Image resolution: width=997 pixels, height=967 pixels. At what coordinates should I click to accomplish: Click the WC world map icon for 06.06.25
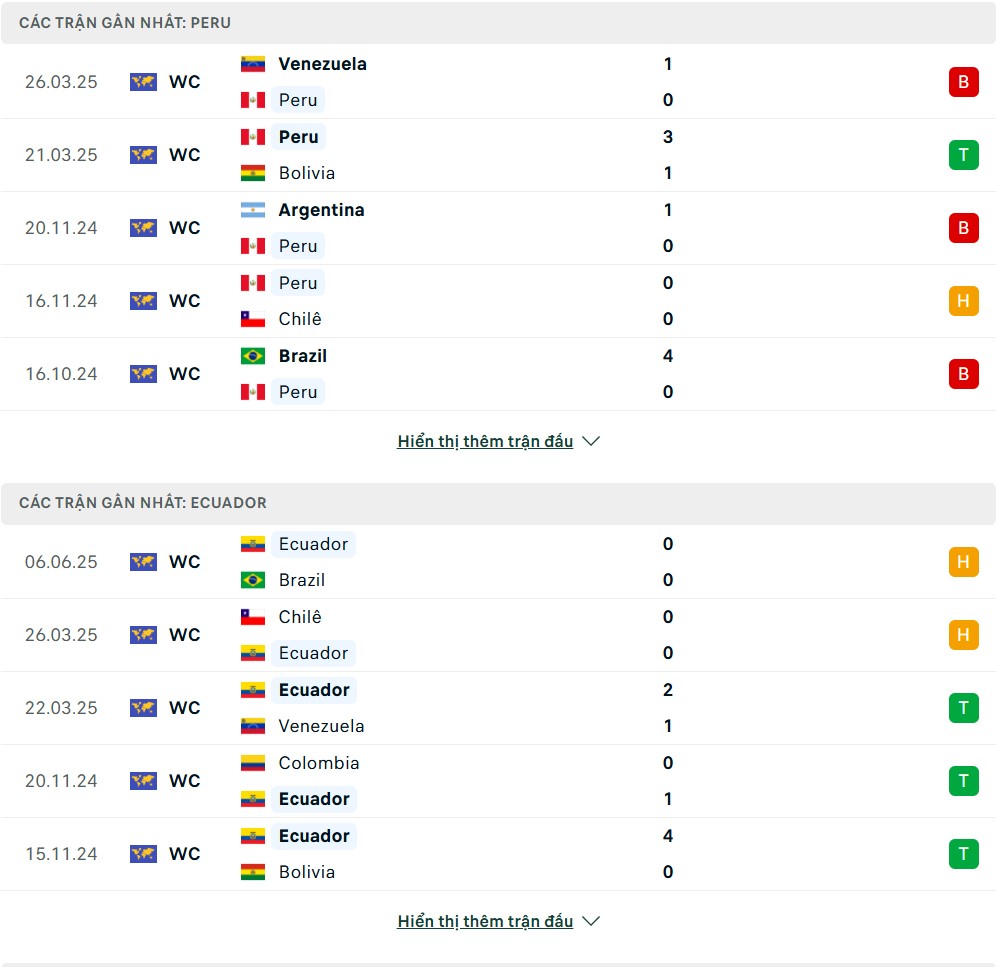pyautogui.click(x=143, y=562)
